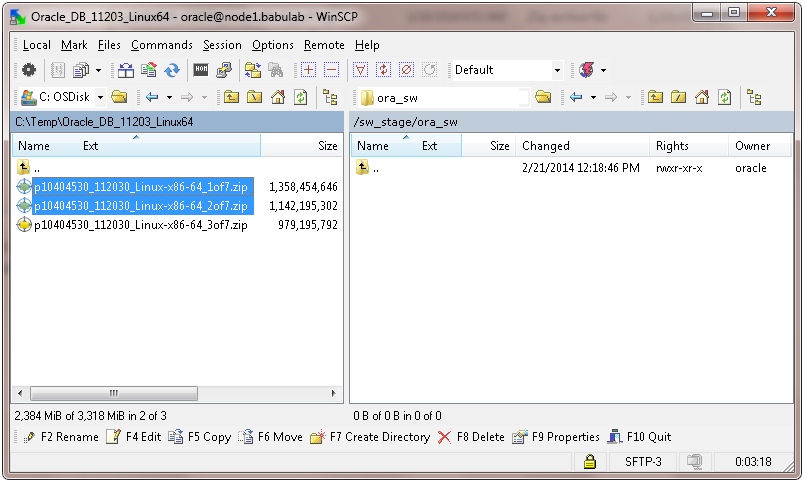The image size is (804, 482).
Task: Select file p10404530_112030_Linux-x86-64_3of7.zip
Action: [140, 225]
